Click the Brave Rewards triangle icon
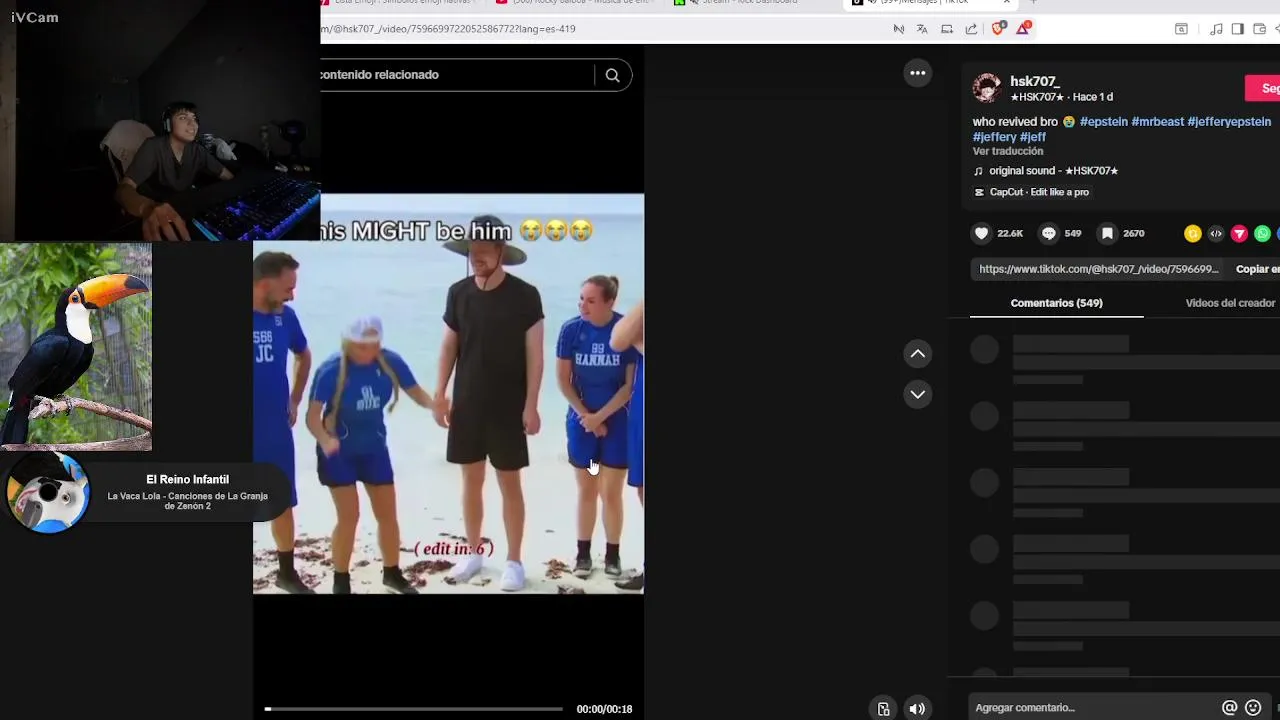 tap(1022, 29)
